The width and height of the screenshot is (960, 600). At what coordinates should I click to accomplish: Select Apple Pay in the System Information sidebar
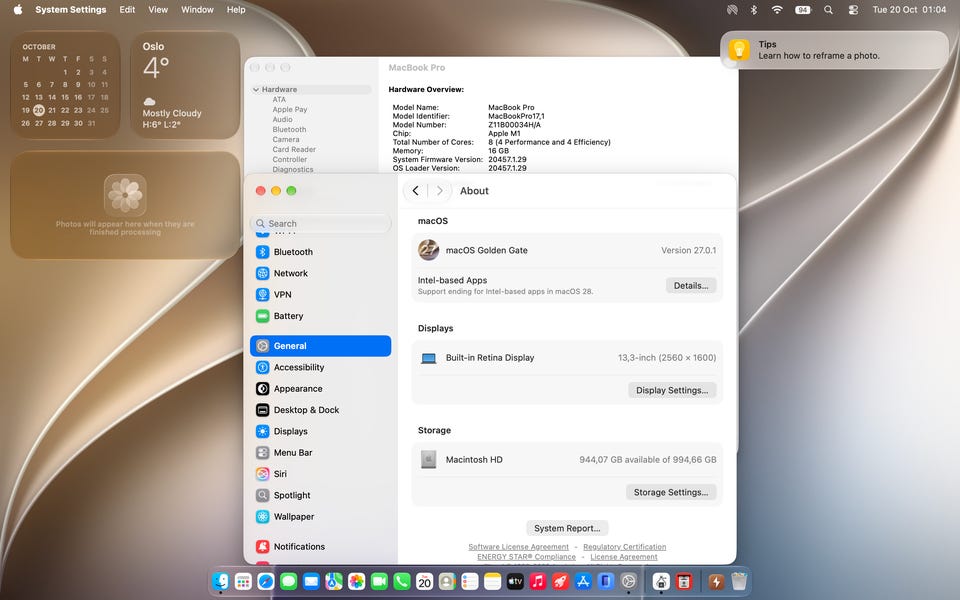point(290,110)
